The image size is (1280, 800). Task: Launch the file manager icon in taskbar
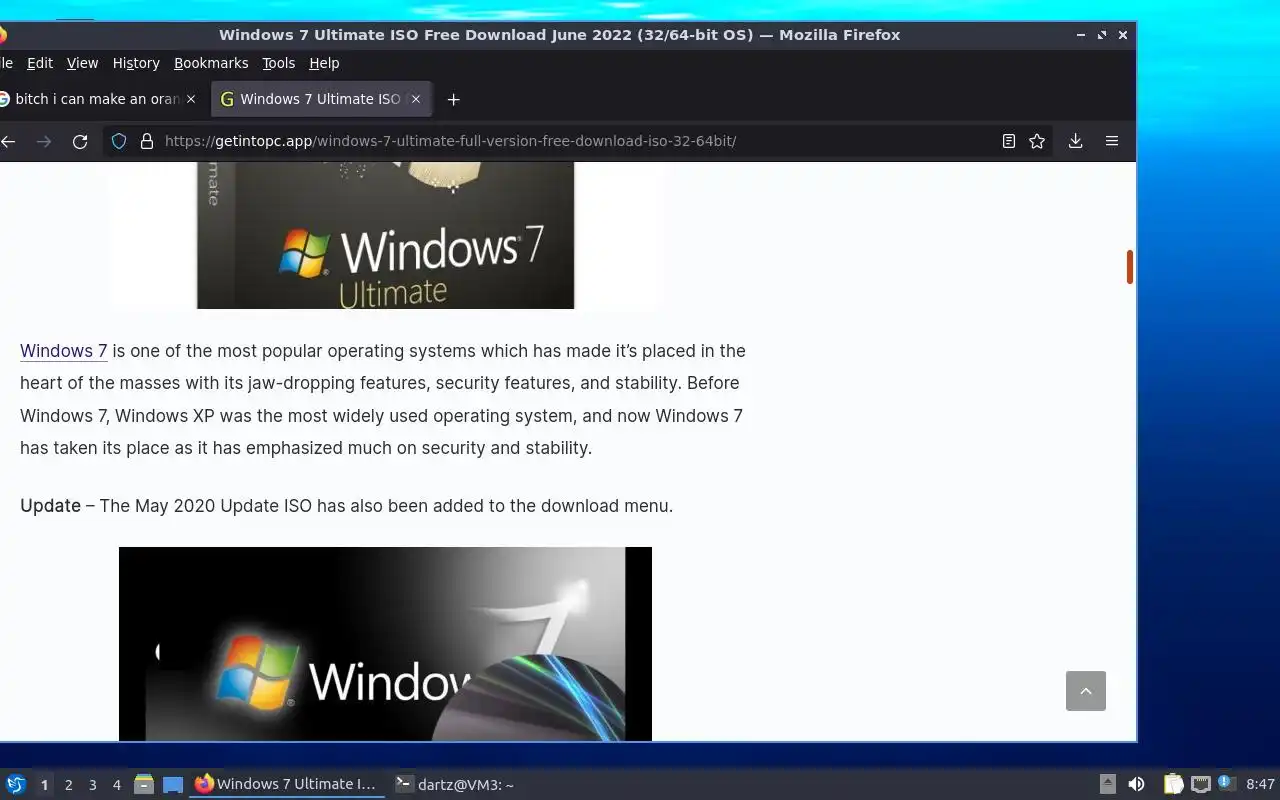click(x=144, y=784)
